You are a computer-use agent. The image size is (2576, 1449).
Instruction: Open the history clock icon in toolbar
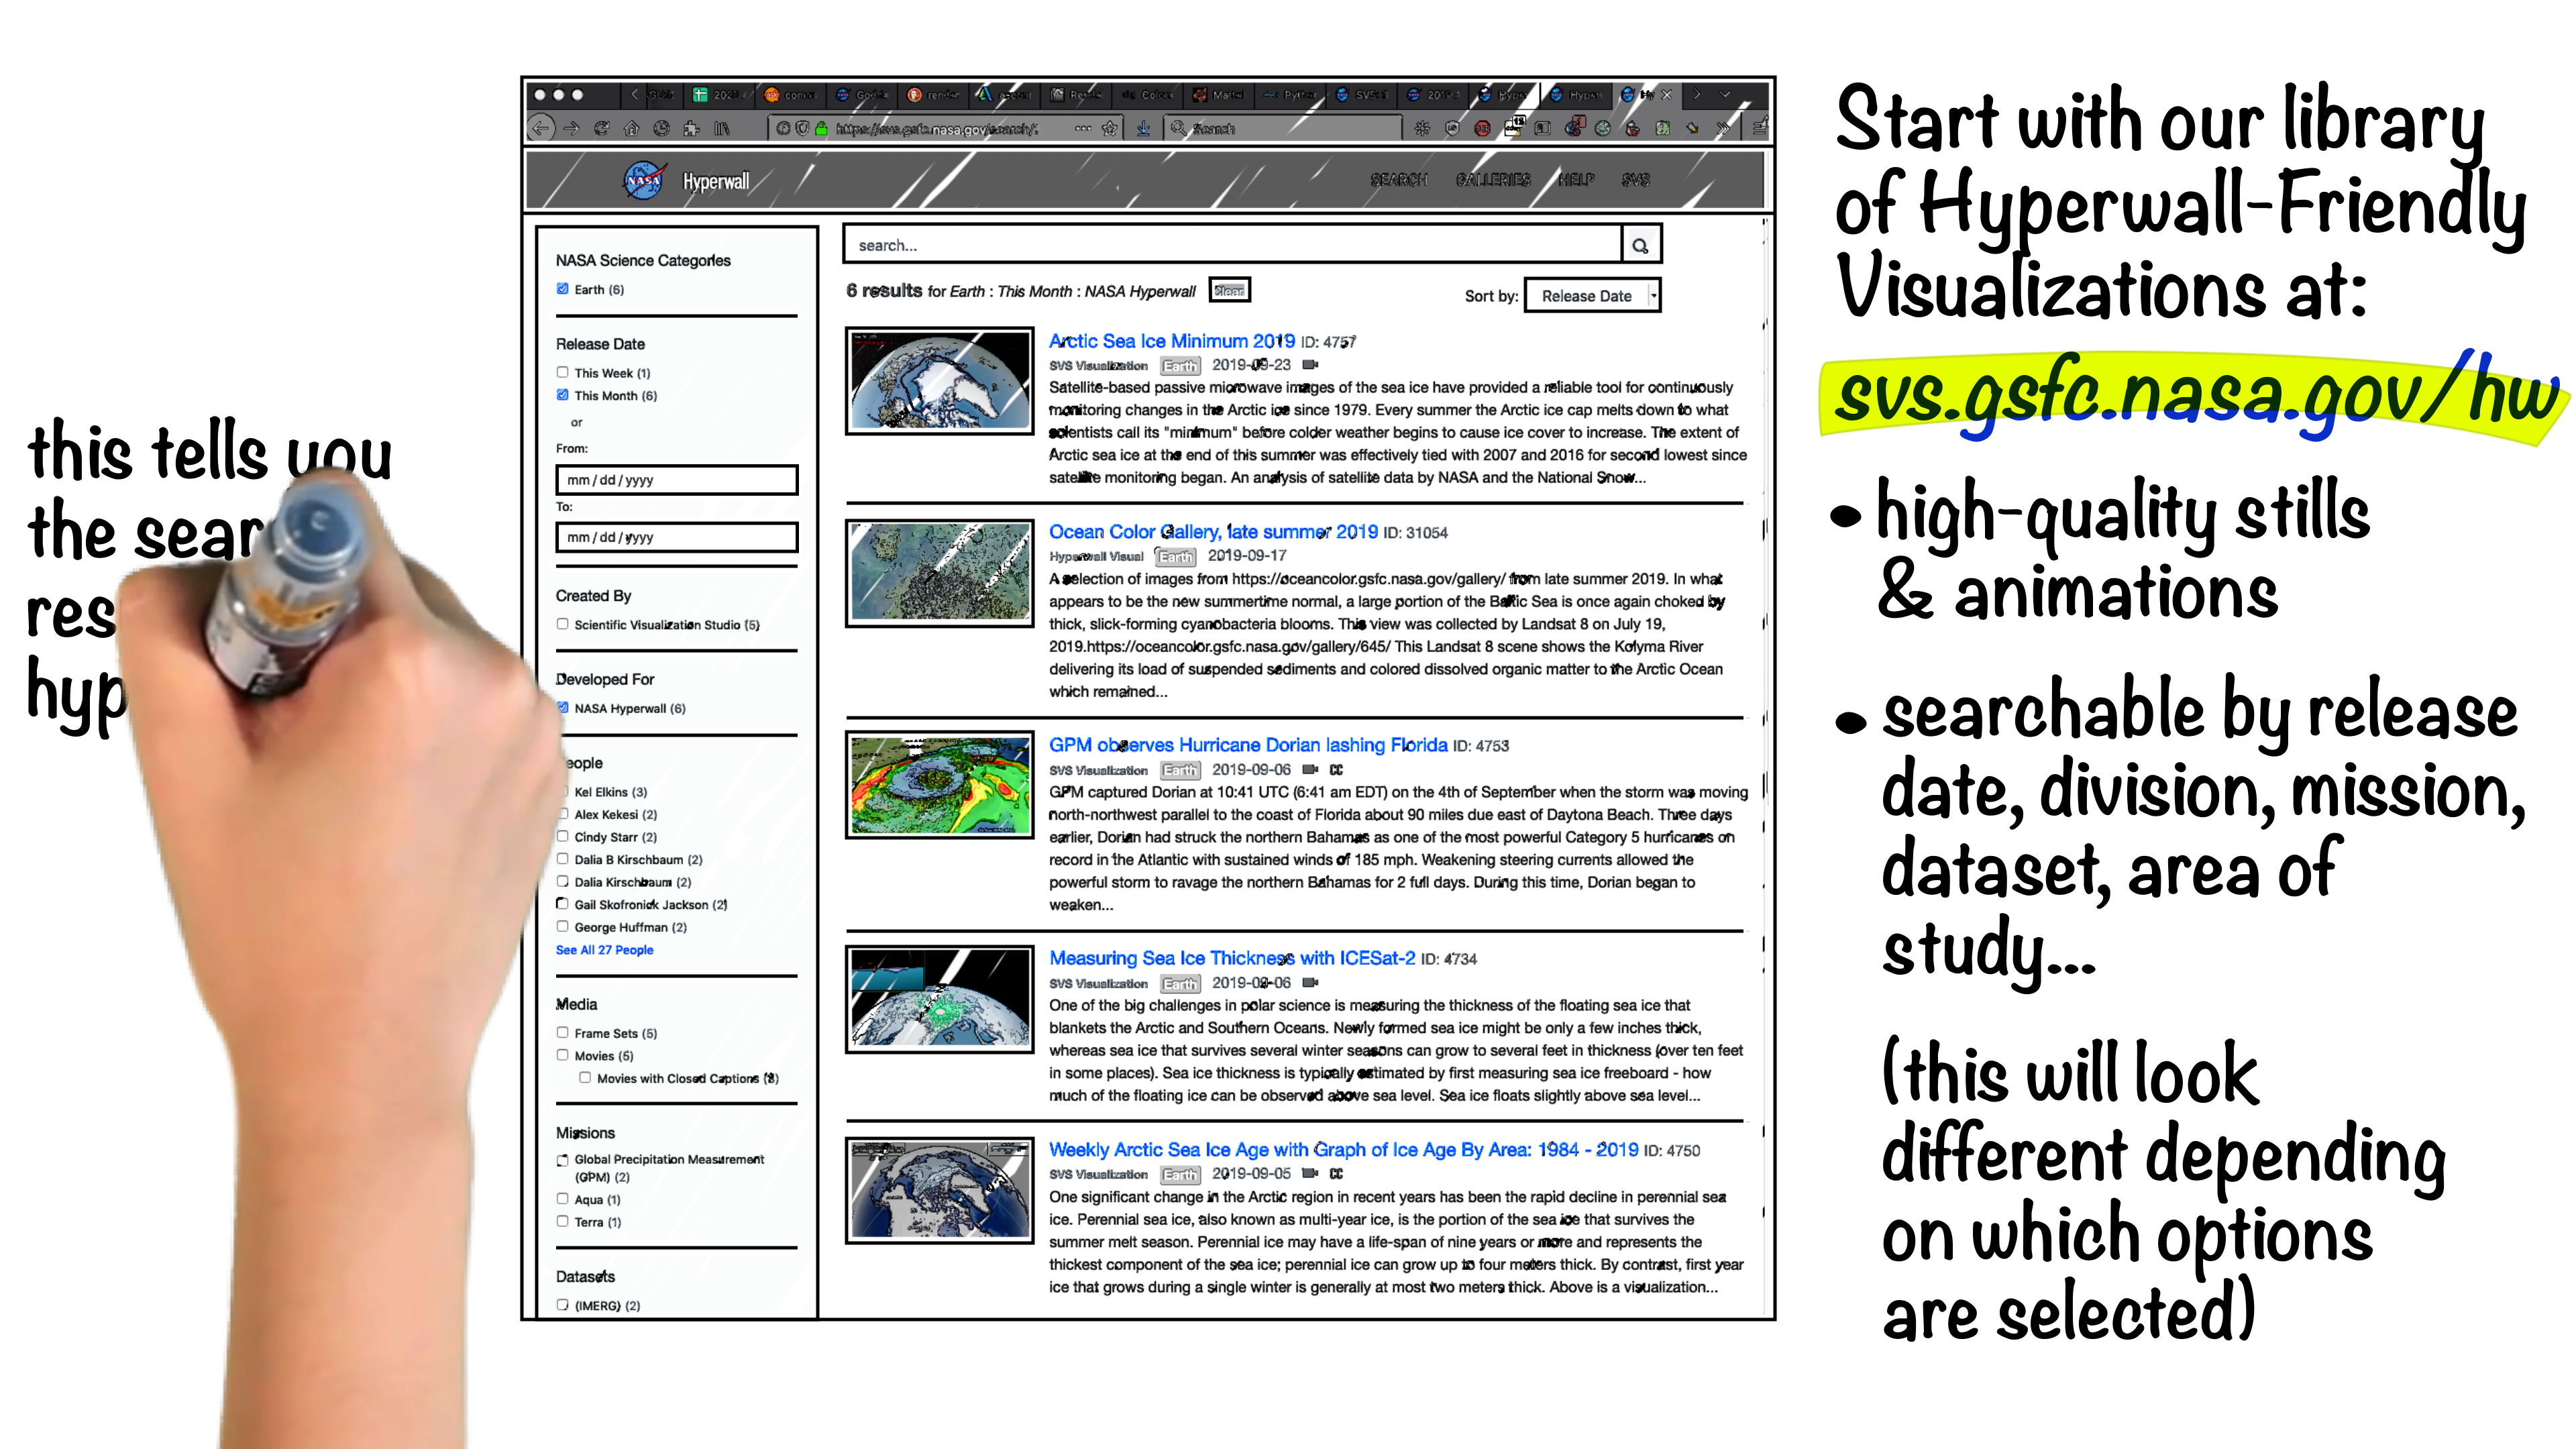(661, 128)
